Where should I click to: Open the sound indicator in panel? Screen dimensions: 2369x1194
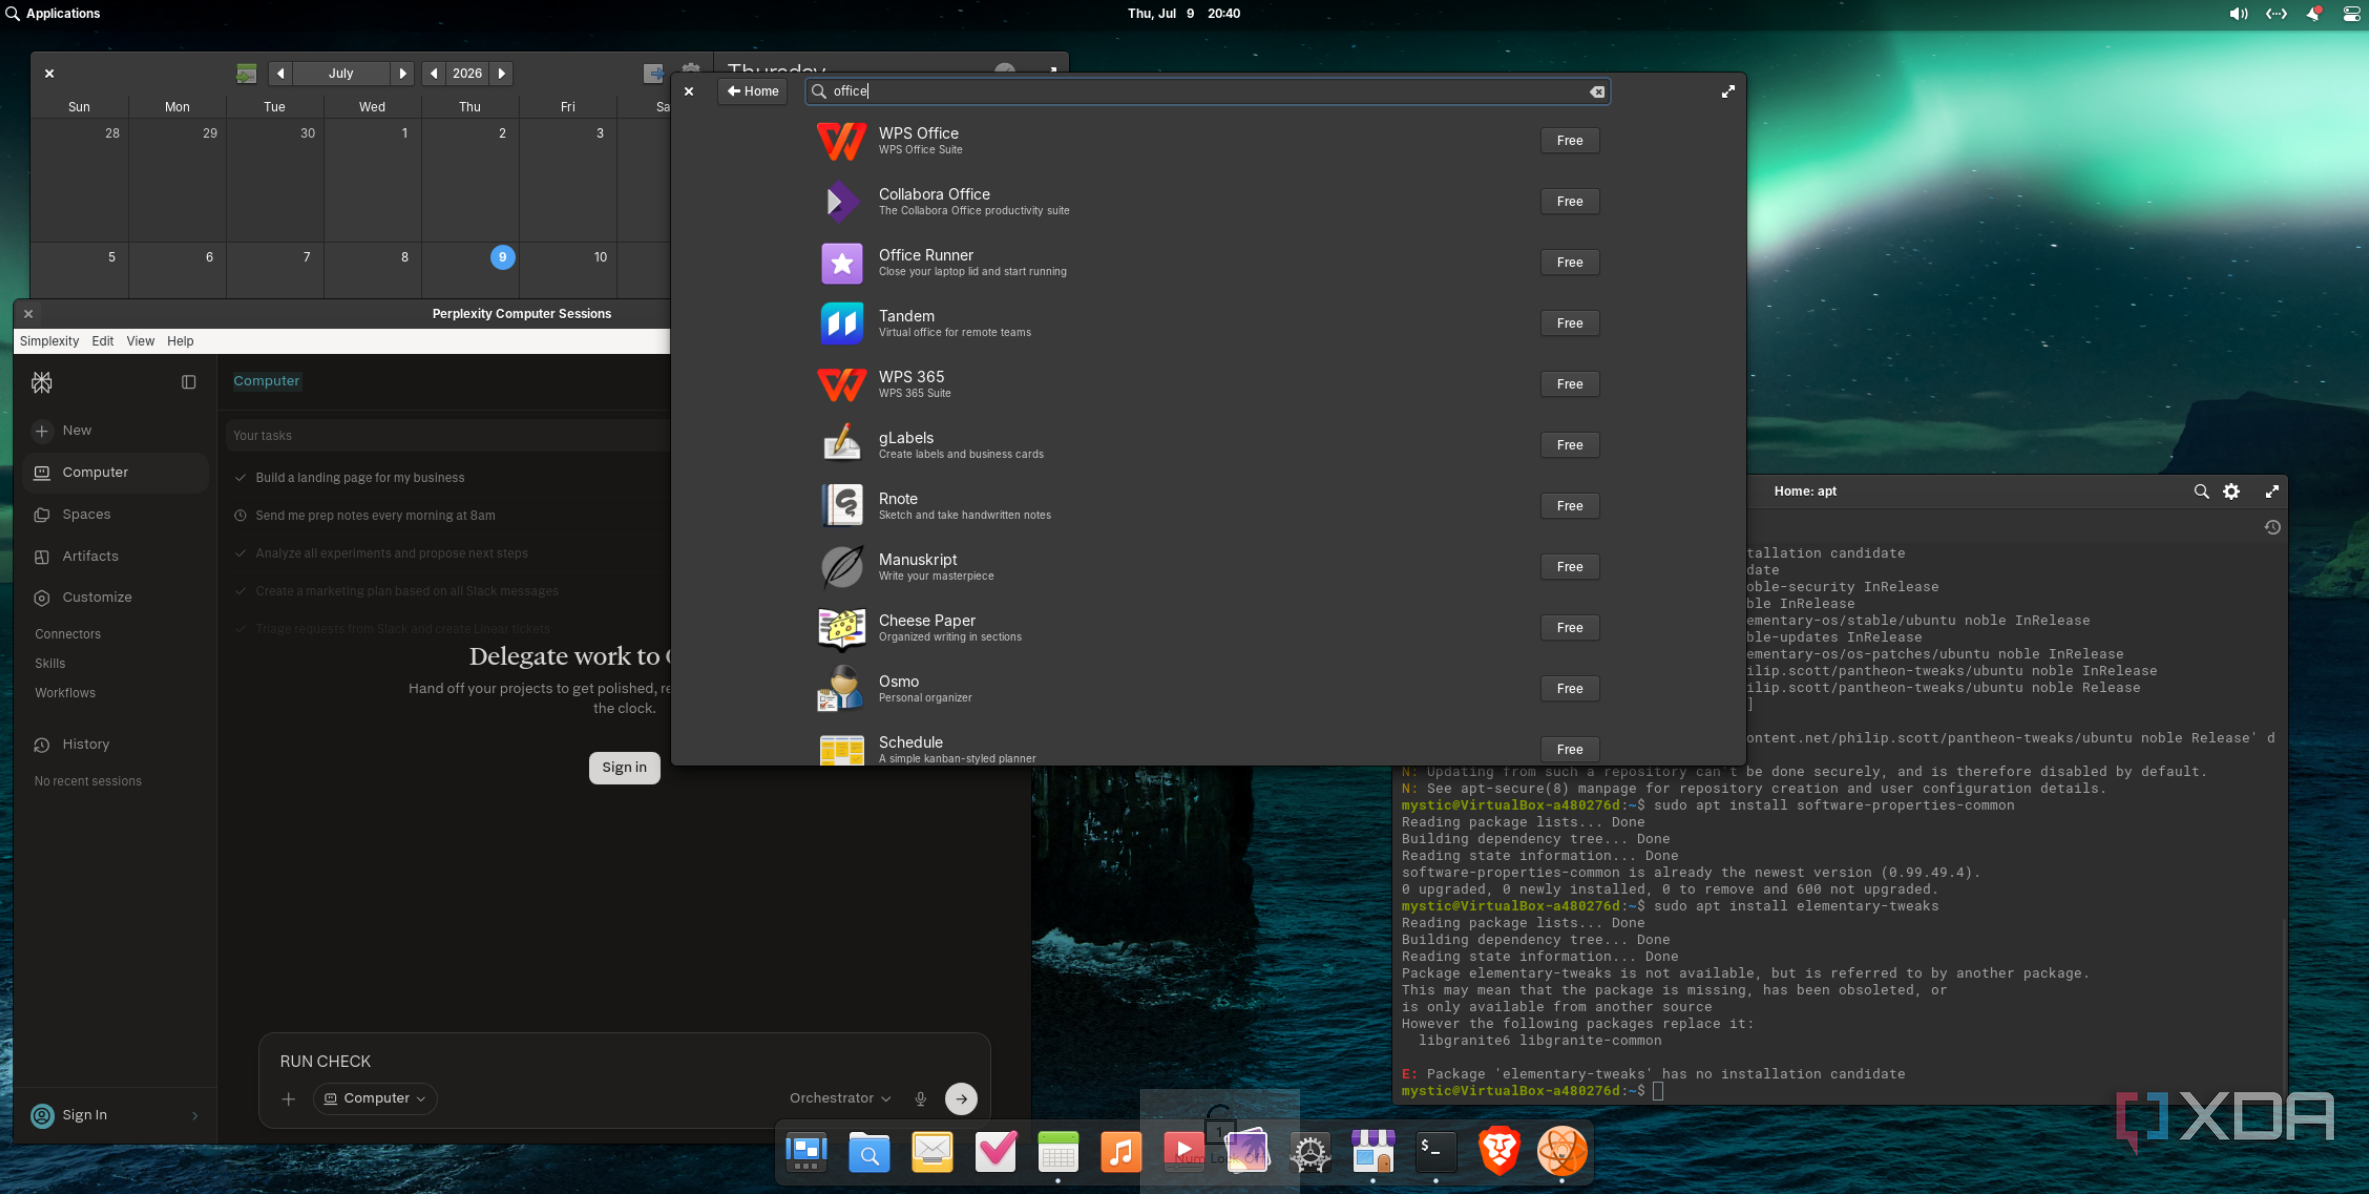coord(2238,13)
